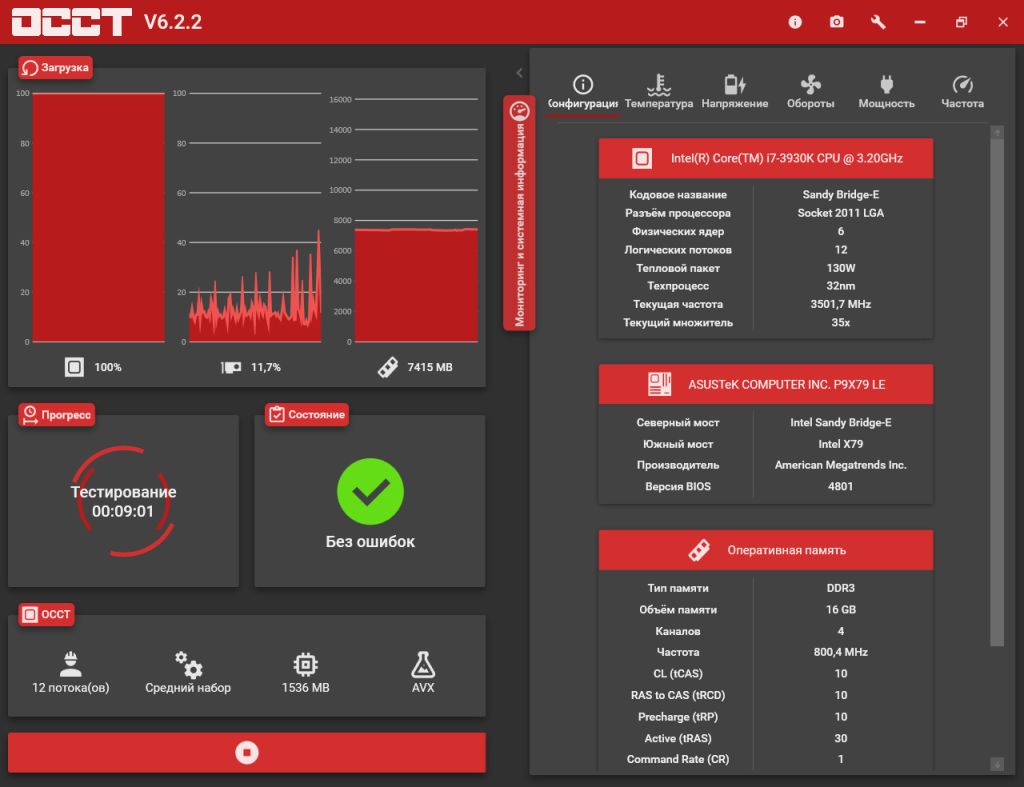Open settings via the wrench icon
1024x787 pixels.
click(x=878, y=22)
